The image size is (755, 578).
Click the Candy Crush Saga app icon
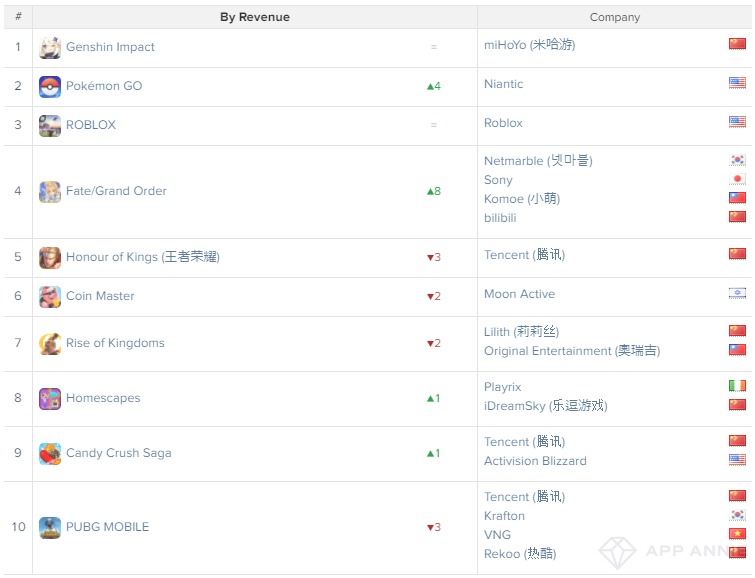coord(50,454)
